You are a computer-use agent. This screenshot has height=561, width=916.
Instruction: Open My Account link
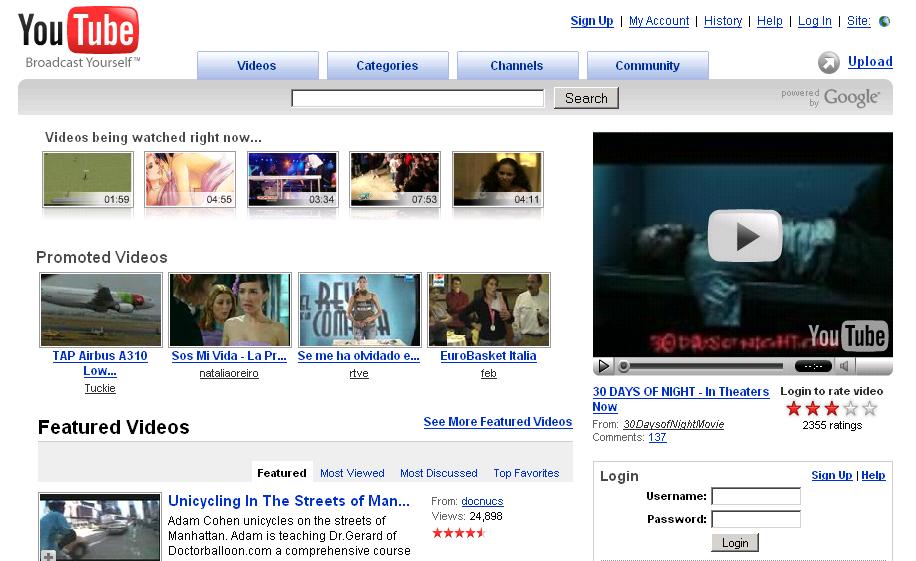[659, 21]
